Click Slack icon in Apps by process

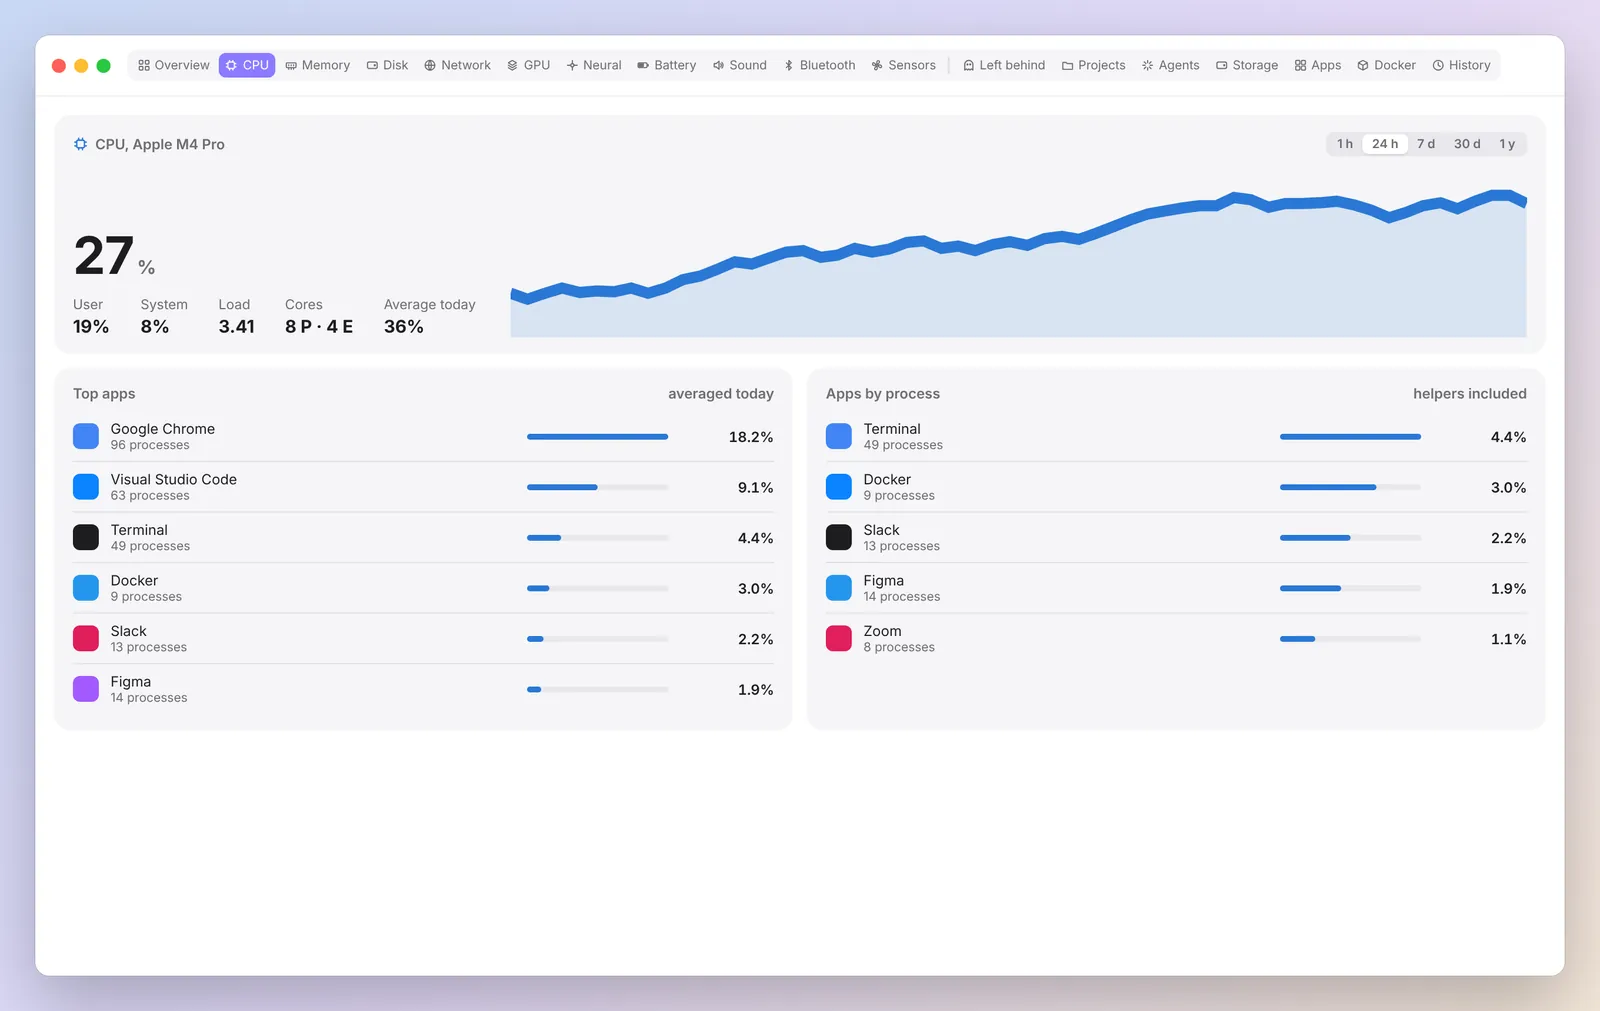[839, 537]
